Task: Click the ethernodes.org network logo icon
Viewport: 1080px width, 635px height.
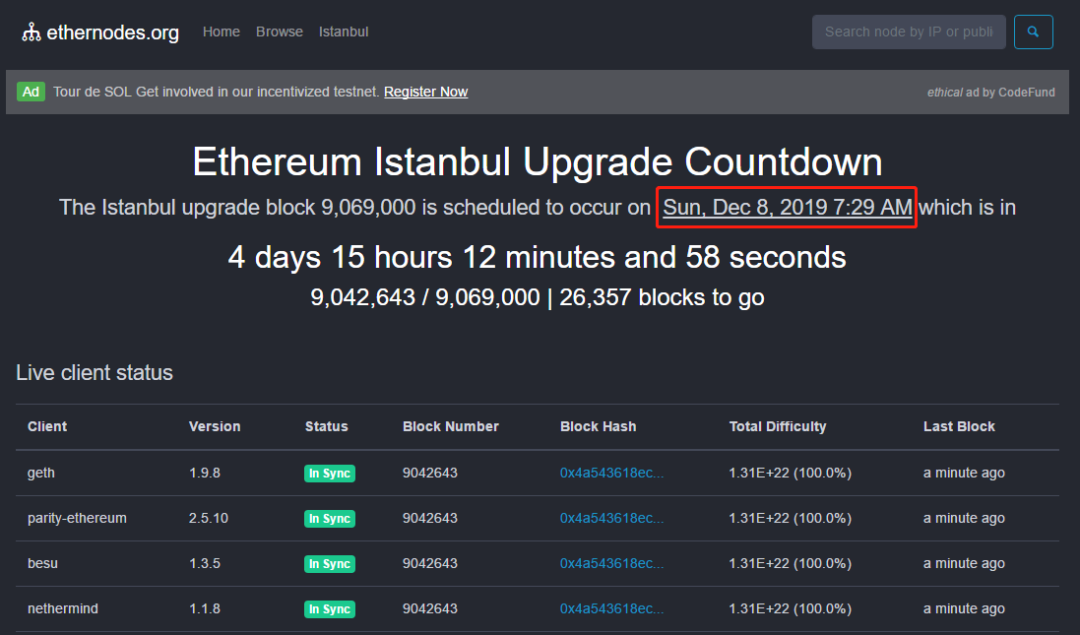Action: (31, 32)
